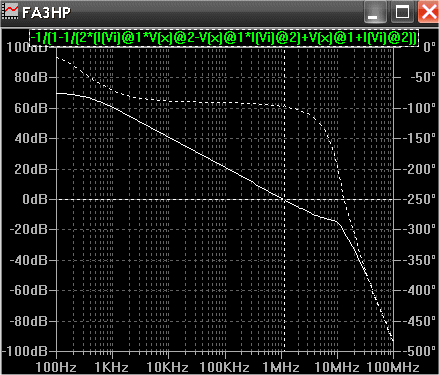Click the 0° phase axis label
The width and height of the screenshot is (439, 375).
point(430,47)
